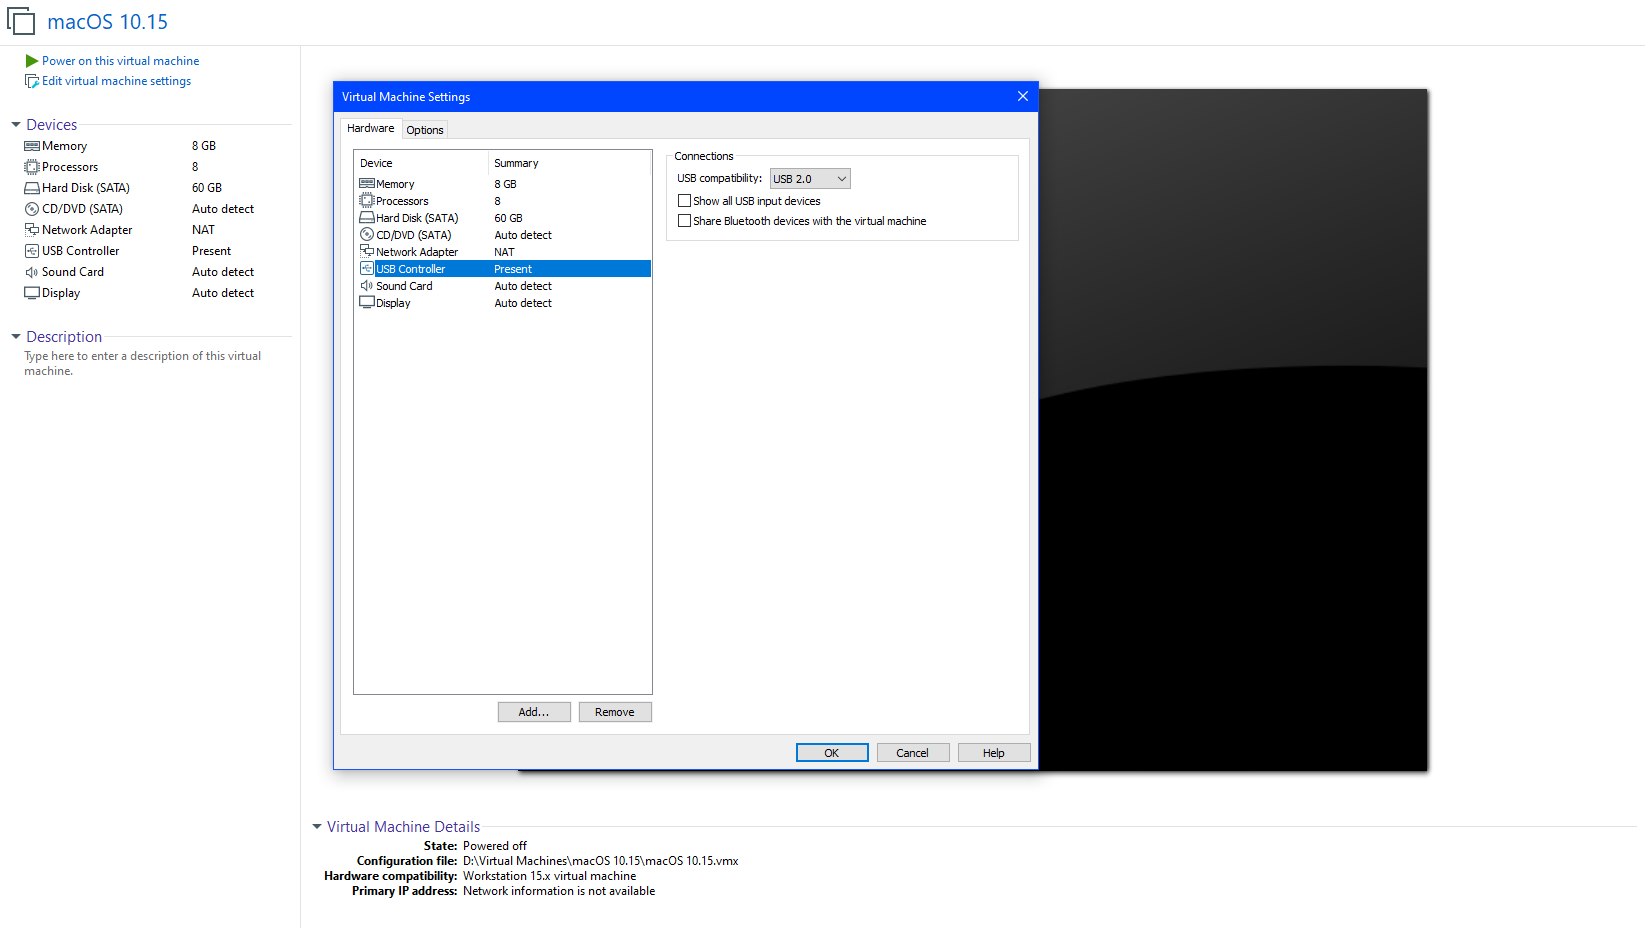
Task: Click the Hard Disk (SATA) icon in the dialog
Action: point(367,218)
